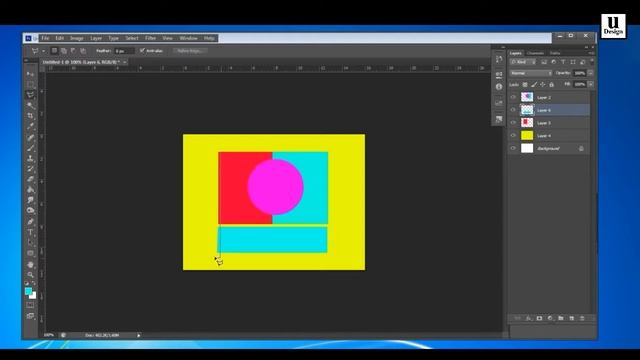Open the Opacity slider arrow
Screen dimensions: 640x360
[591, 73]
